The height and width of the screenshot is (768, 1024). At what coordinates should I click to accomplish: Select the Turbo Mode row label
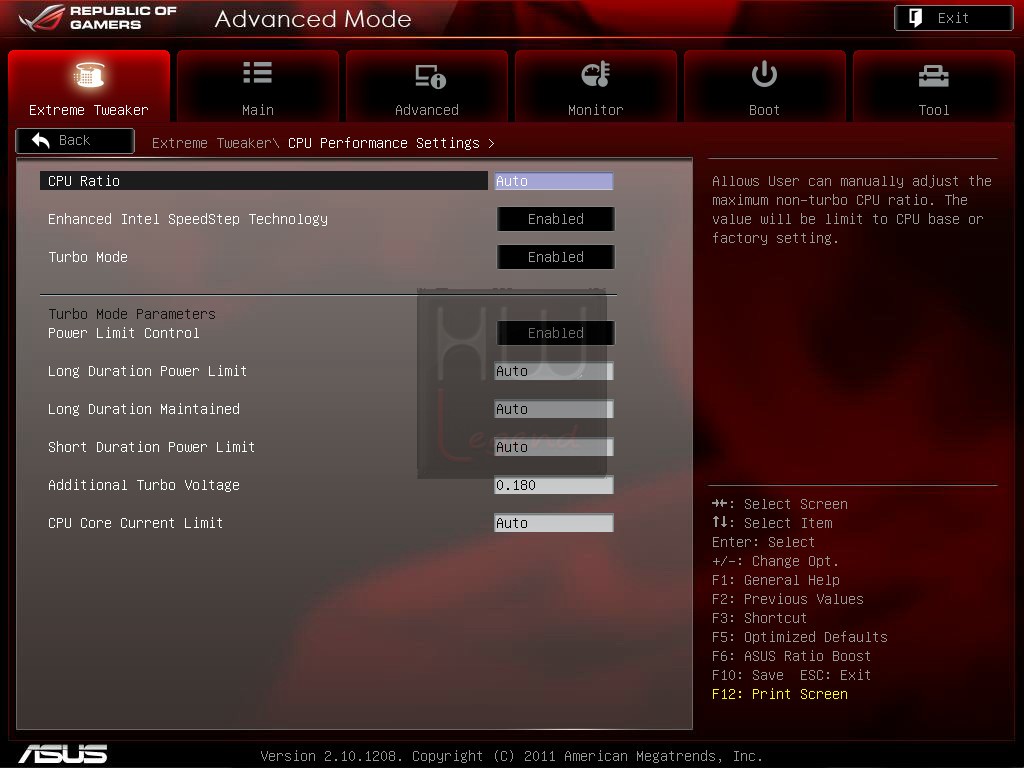coord(88,257)
